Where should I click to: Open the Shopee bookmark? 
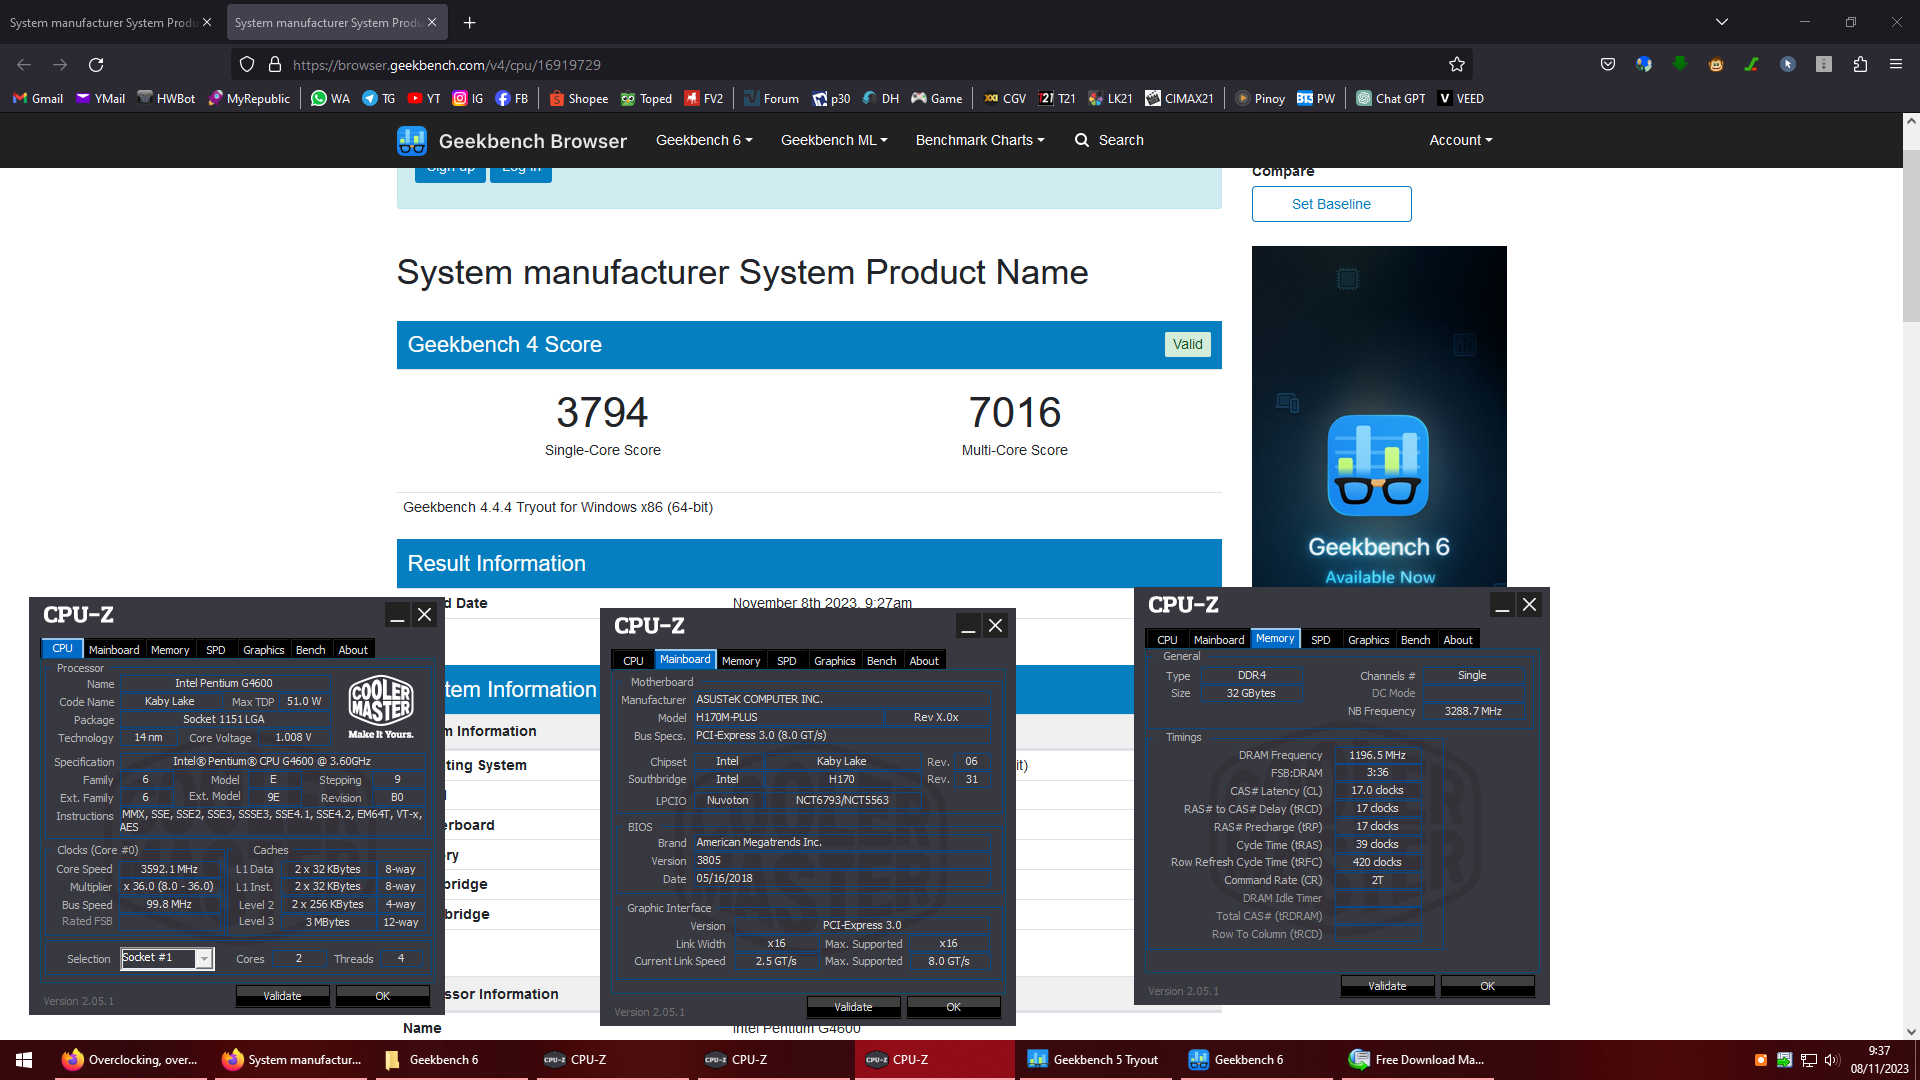click(x=579, y=99)
